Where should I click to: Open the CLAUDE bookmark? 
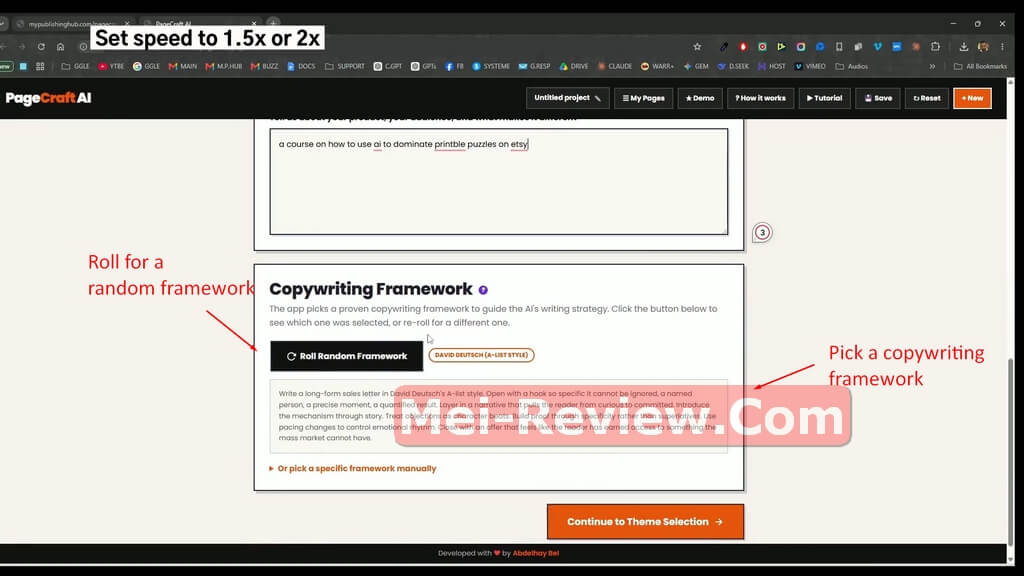pos(615,66)
